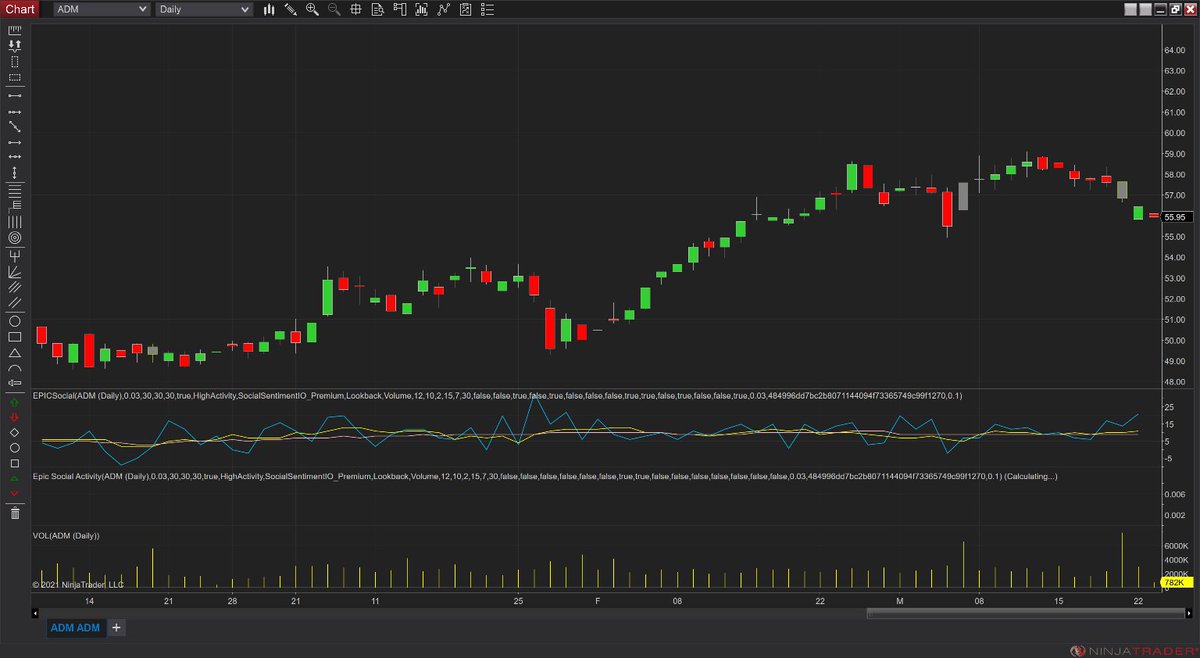Screen dimensions: 1200x658
Task: Select the green Triangle Up marker
Action: (x=15, y=478)
